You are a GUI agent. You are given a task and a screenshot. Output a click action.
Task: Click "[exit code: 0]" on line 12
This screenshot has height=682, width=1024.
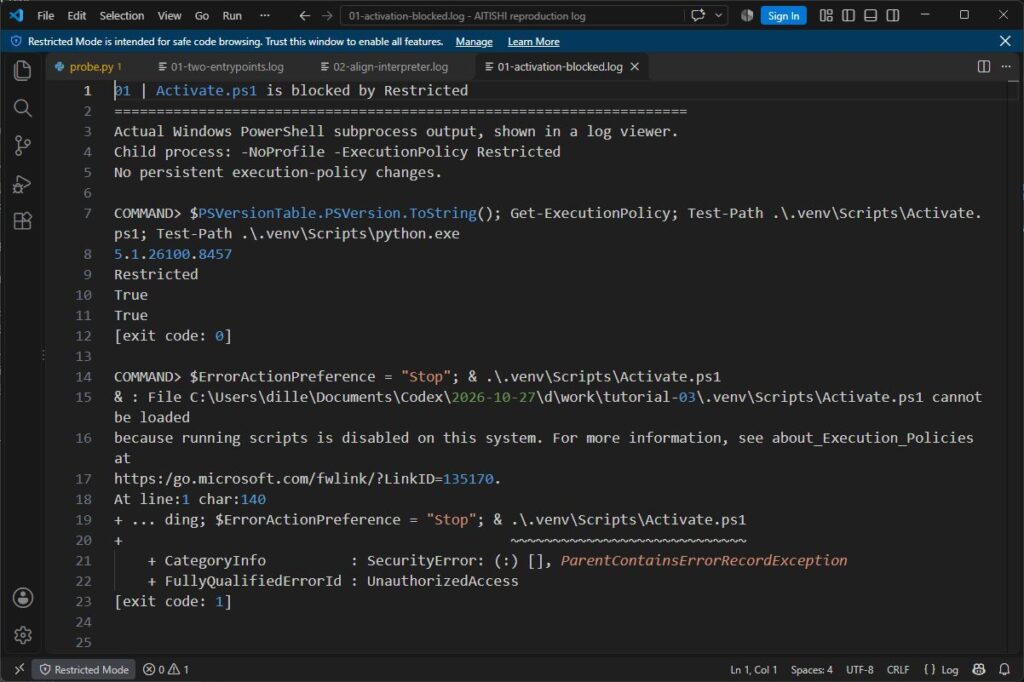tap(173, 336)
